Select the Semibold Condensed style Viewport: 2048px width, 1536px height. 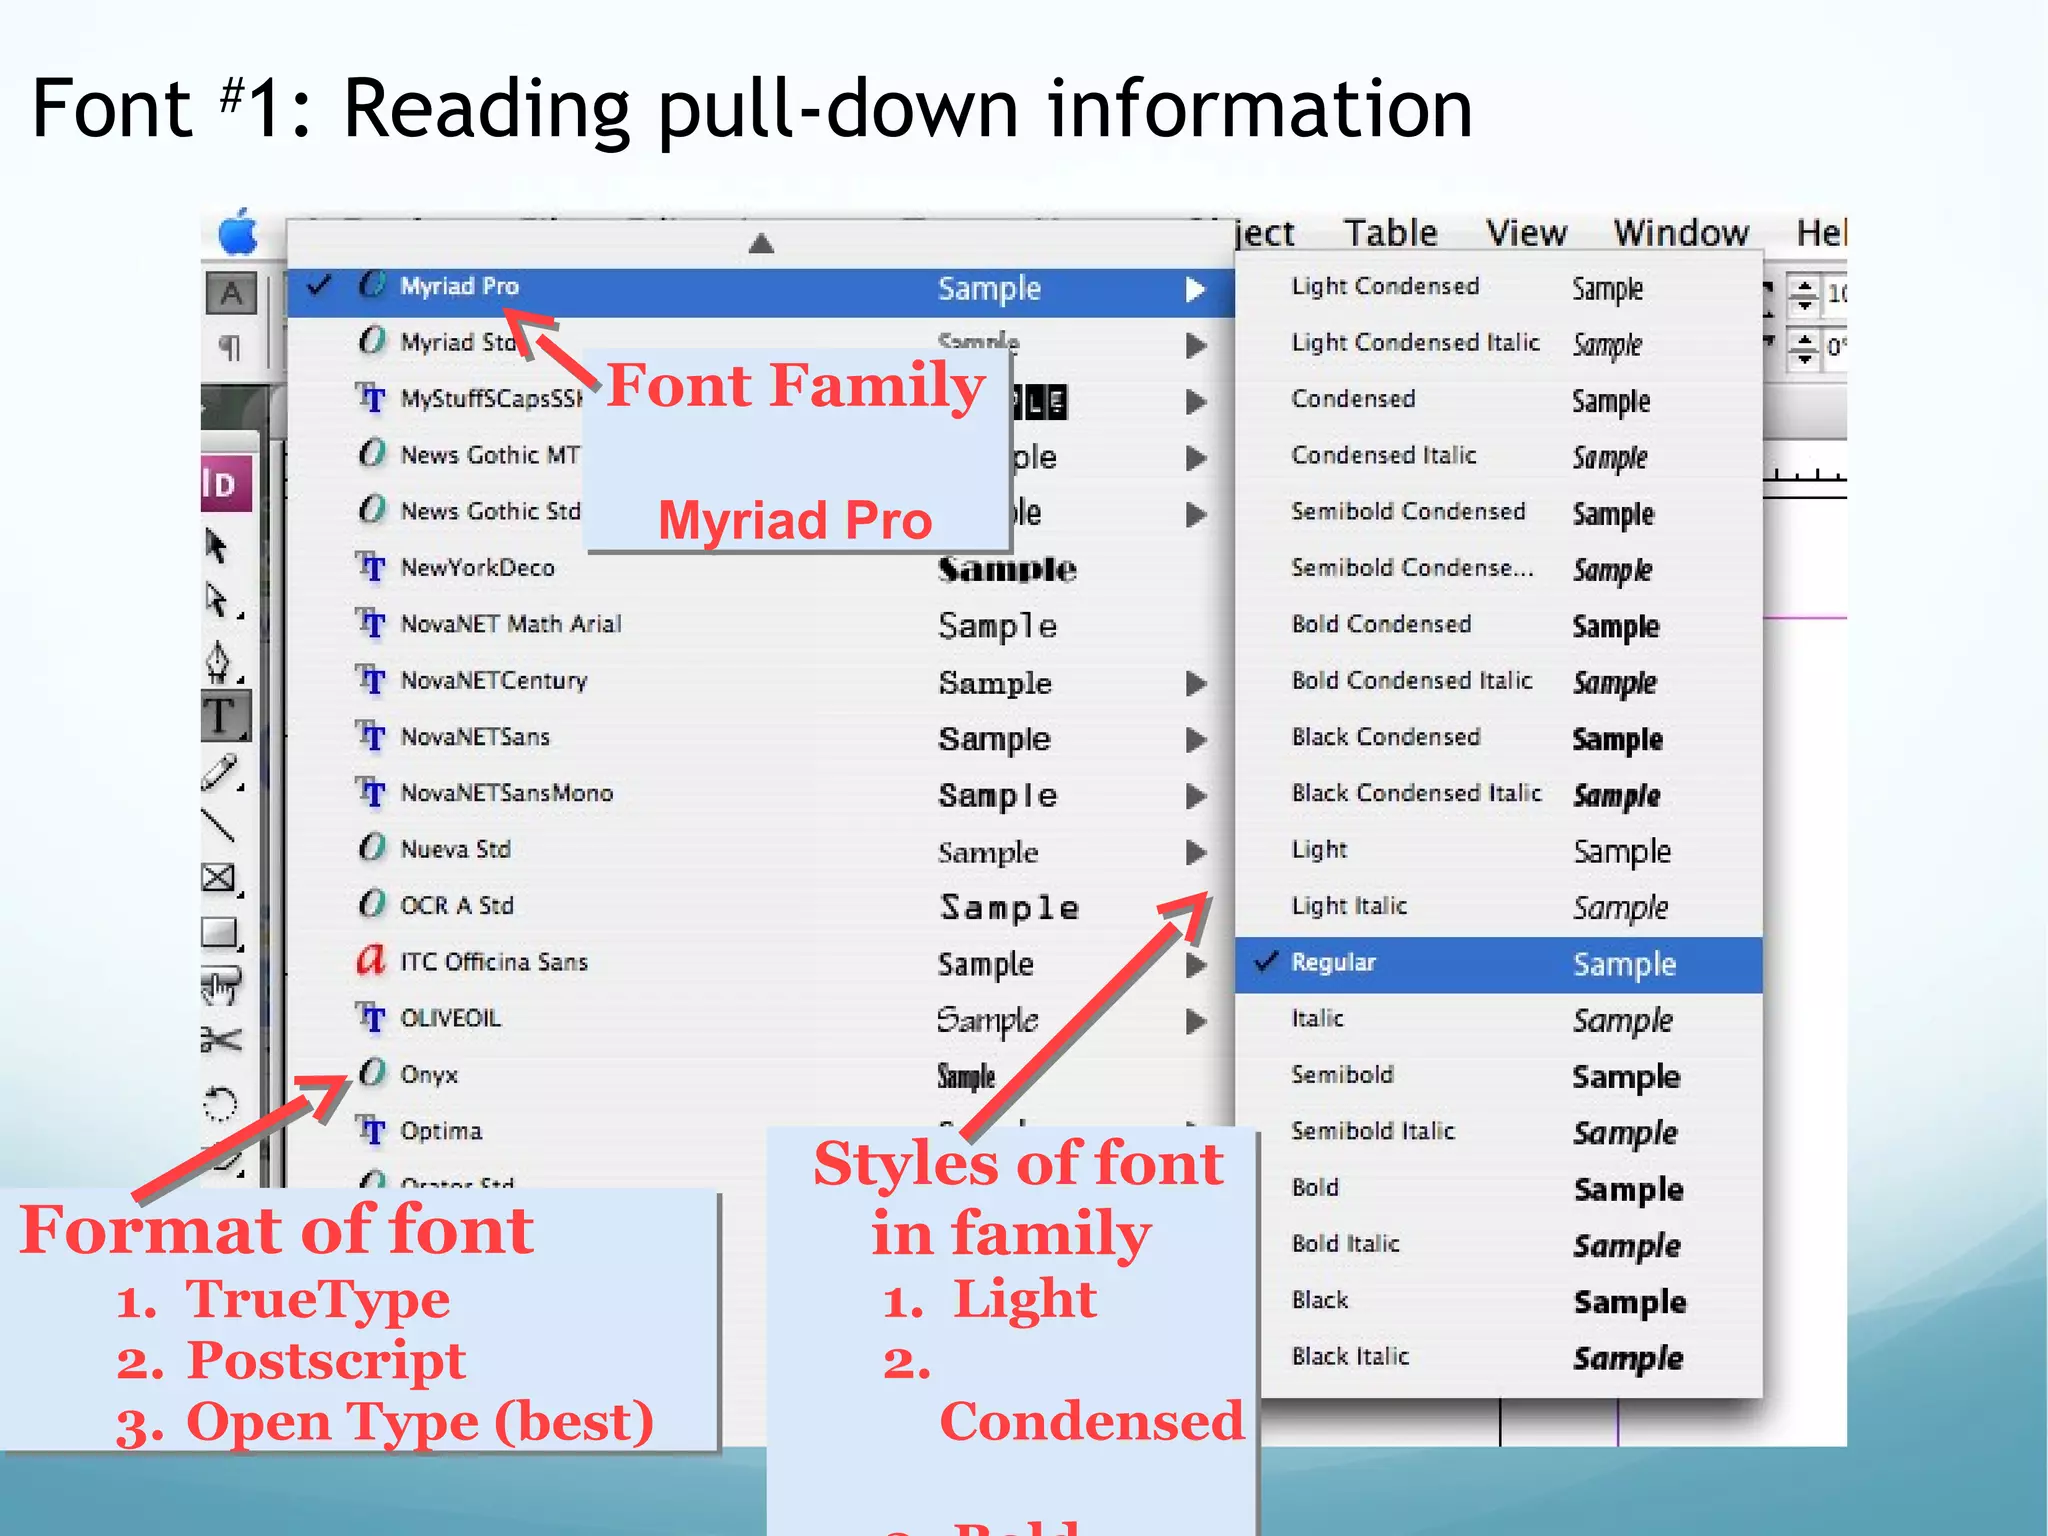point(1498,513)
